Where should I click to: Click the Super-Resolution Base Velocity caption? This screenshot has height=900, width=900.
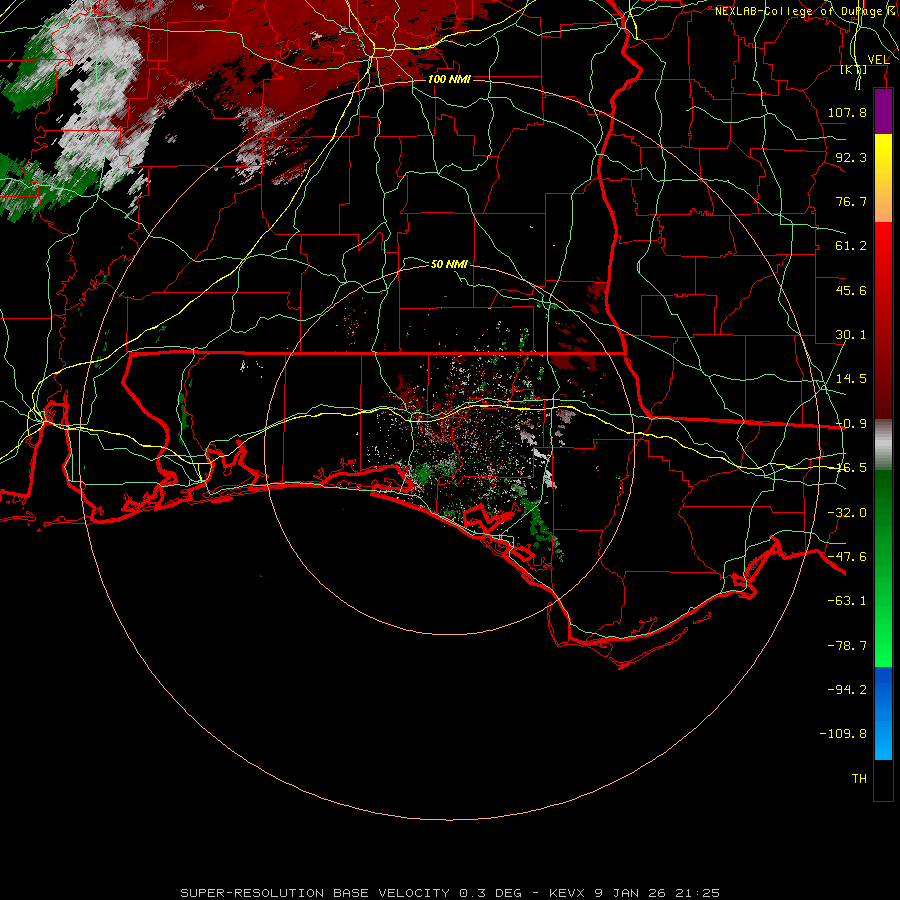(x=449, y=893)
